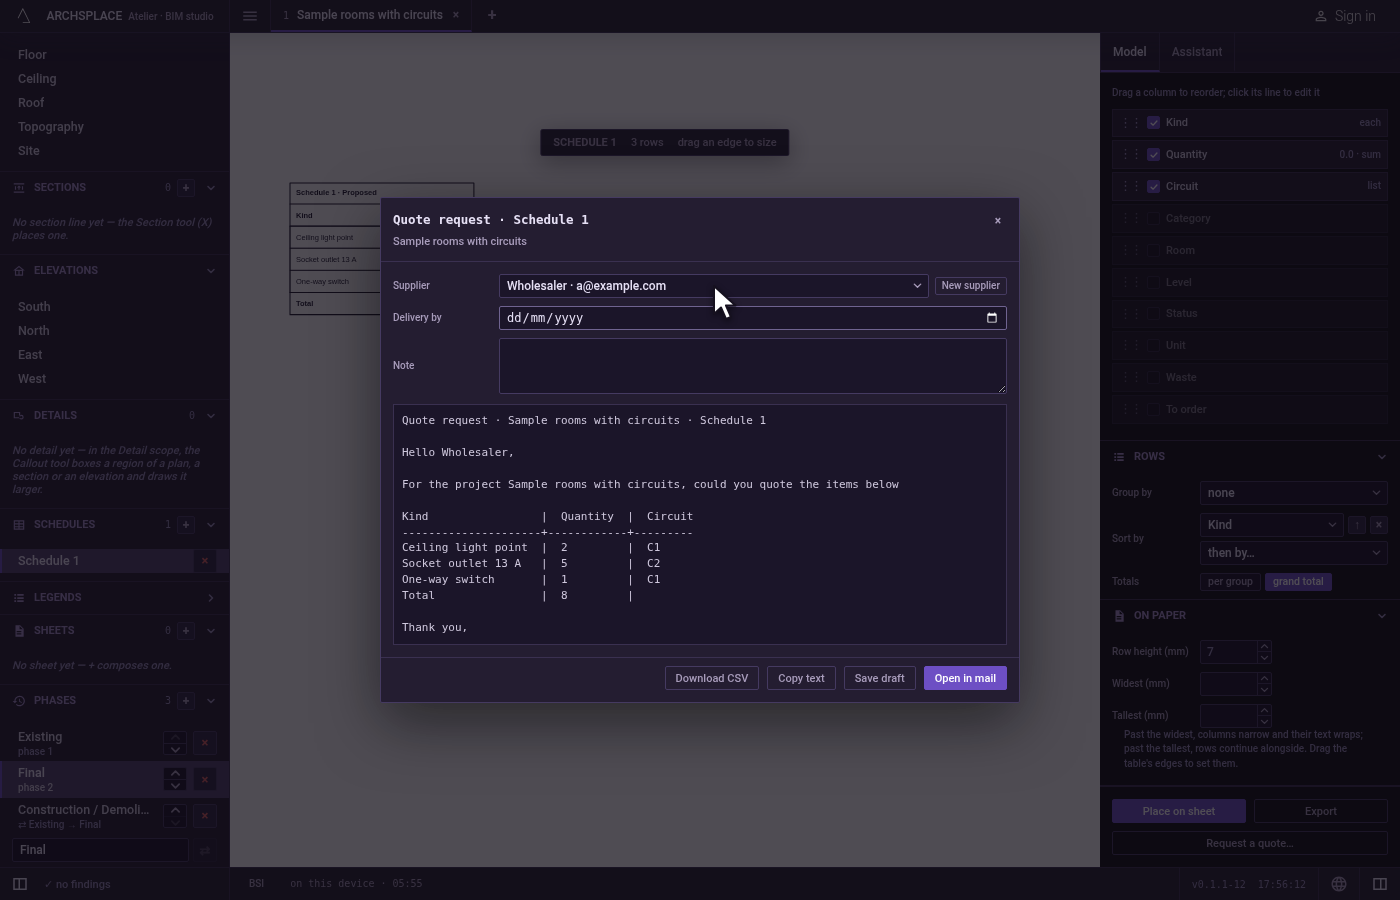1400x900 pixels.
Task: Enable the Room column checkbox
Action: (x=1154, y=251)
